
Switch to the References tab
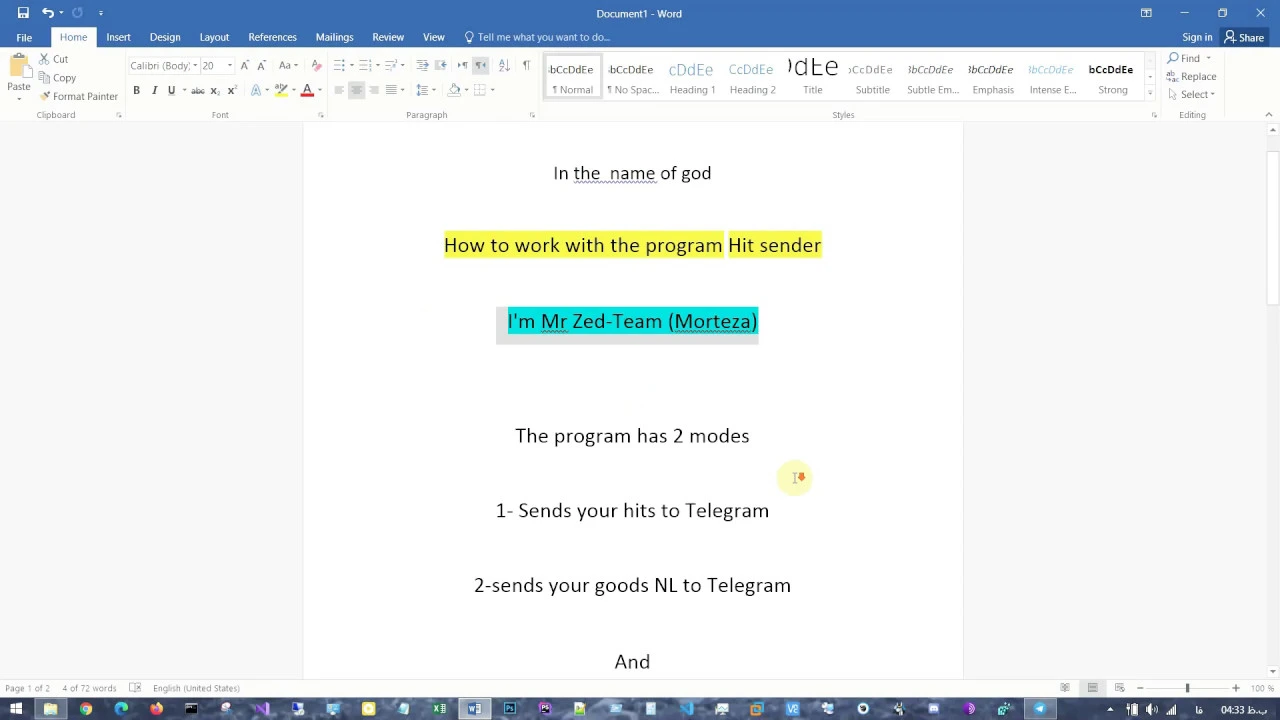[272, 37]
